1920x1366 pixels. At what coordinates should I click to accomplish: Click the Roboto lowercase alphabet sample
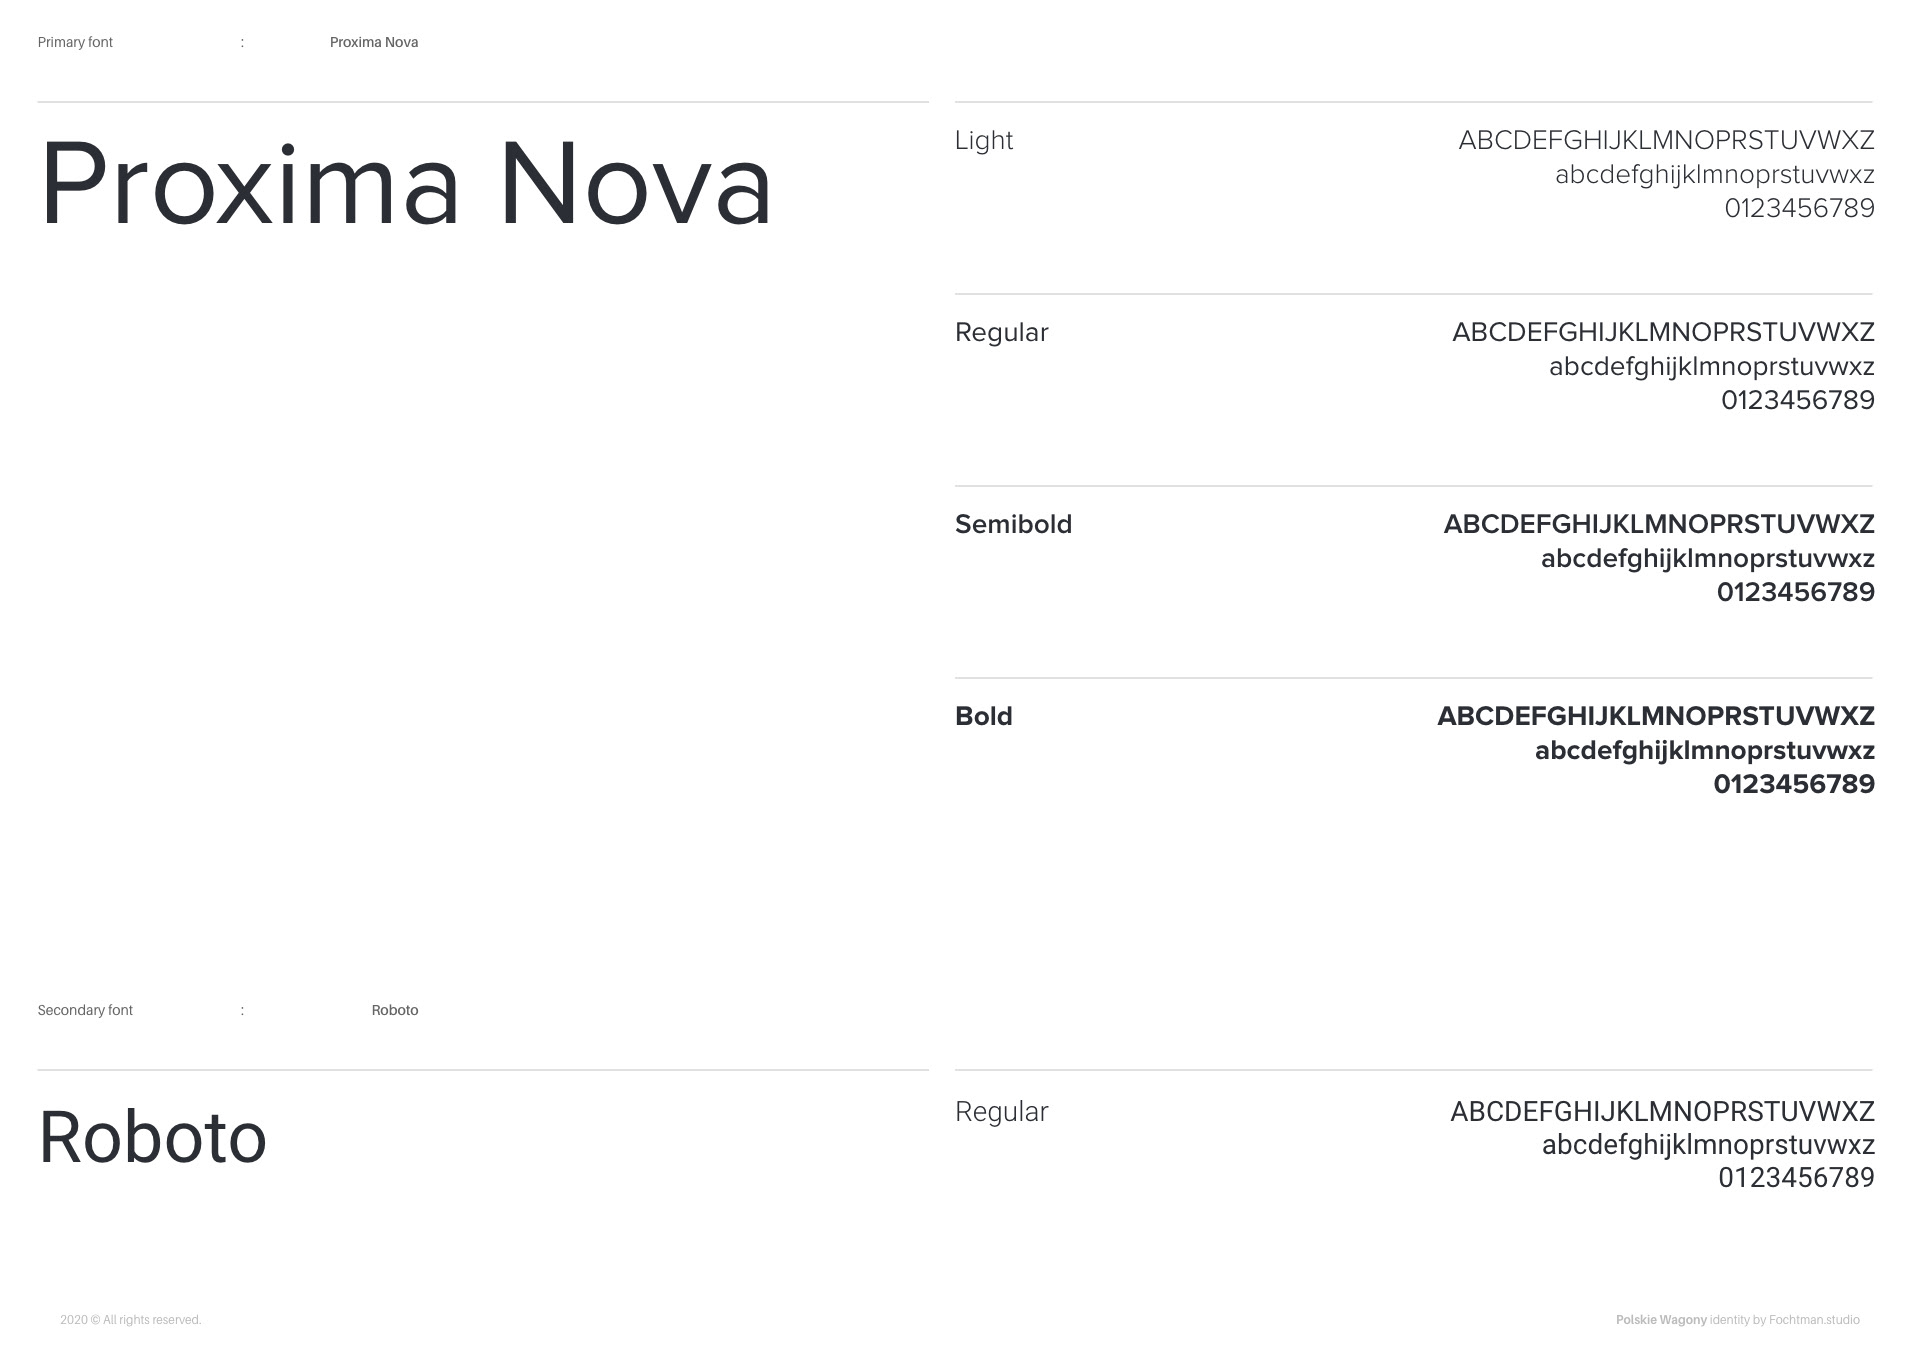click(x=1708, y=1144)
